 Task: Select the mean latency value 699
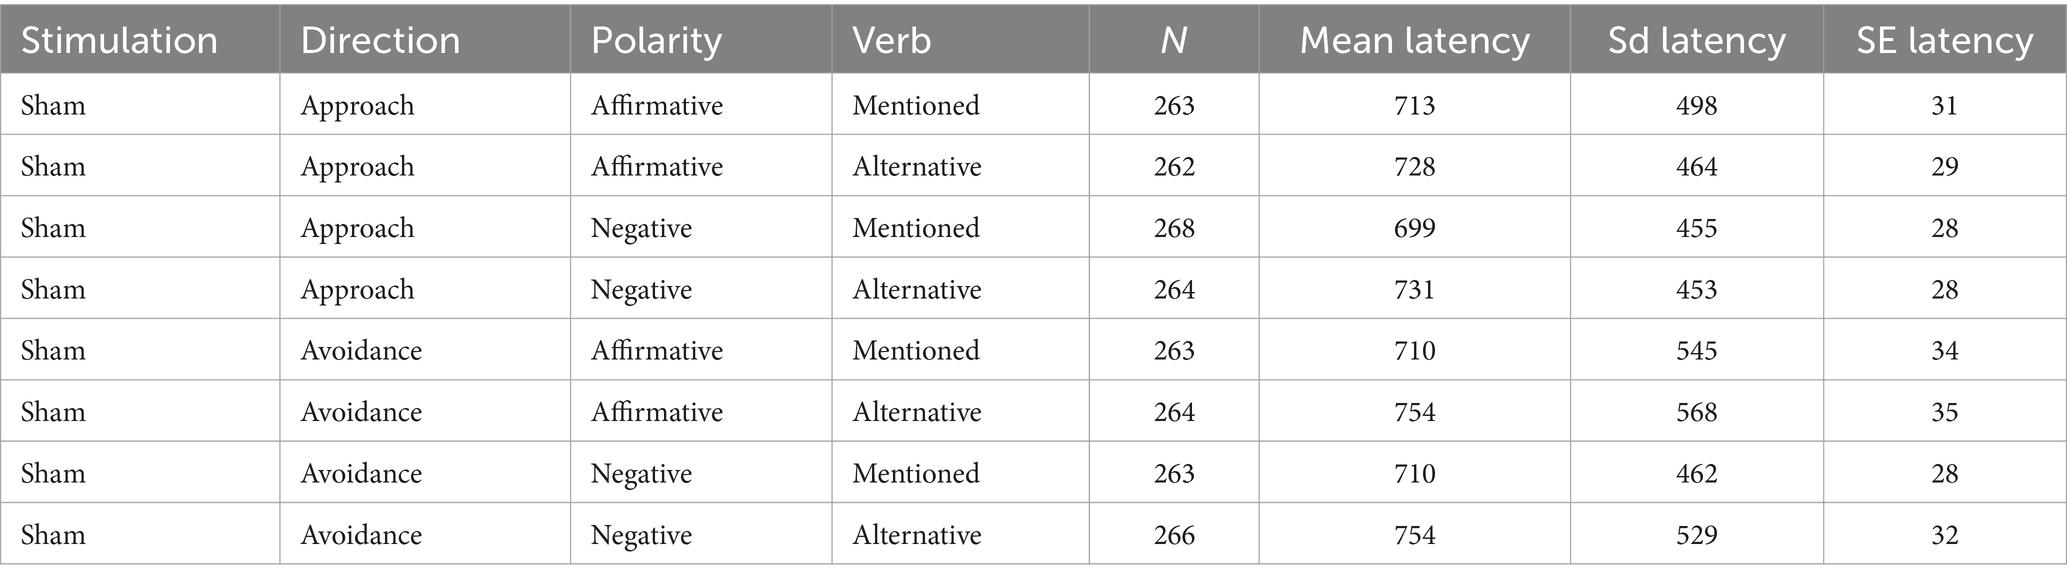pyautogui.click(x=1414, y=228)
